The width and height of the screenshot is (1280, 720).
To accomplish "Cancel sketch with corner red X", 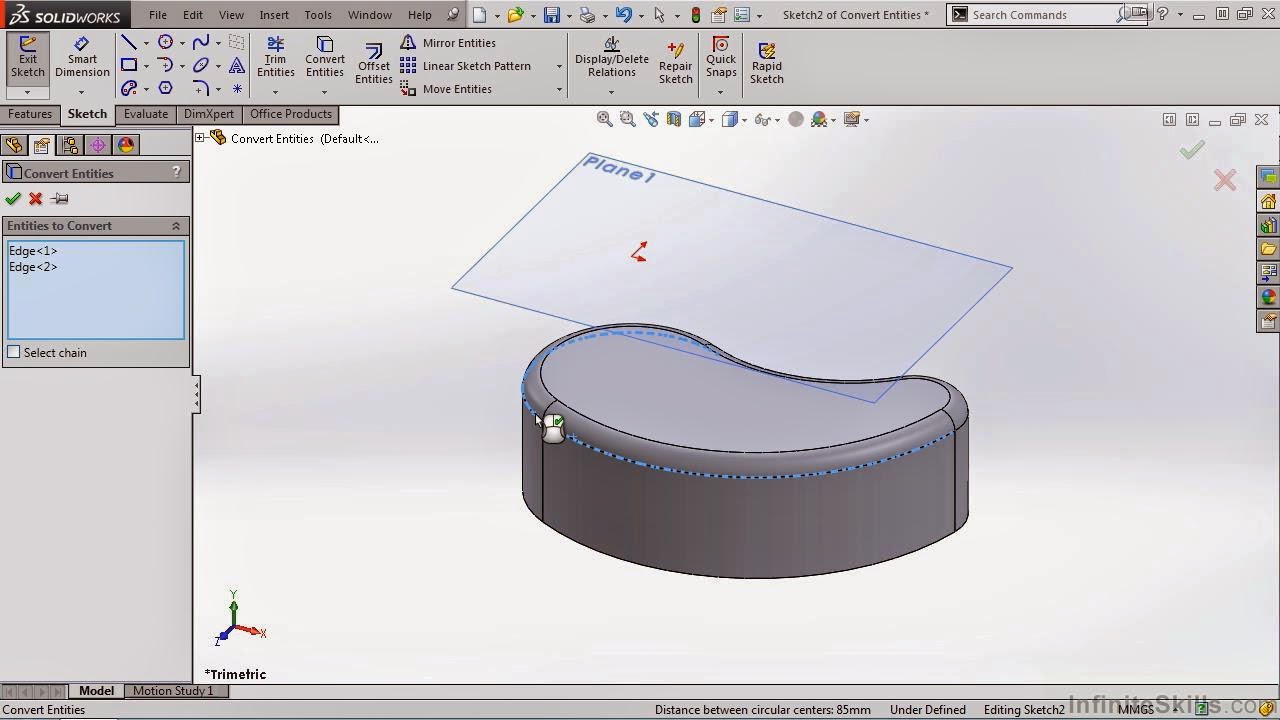I will tap(1225, 180).
